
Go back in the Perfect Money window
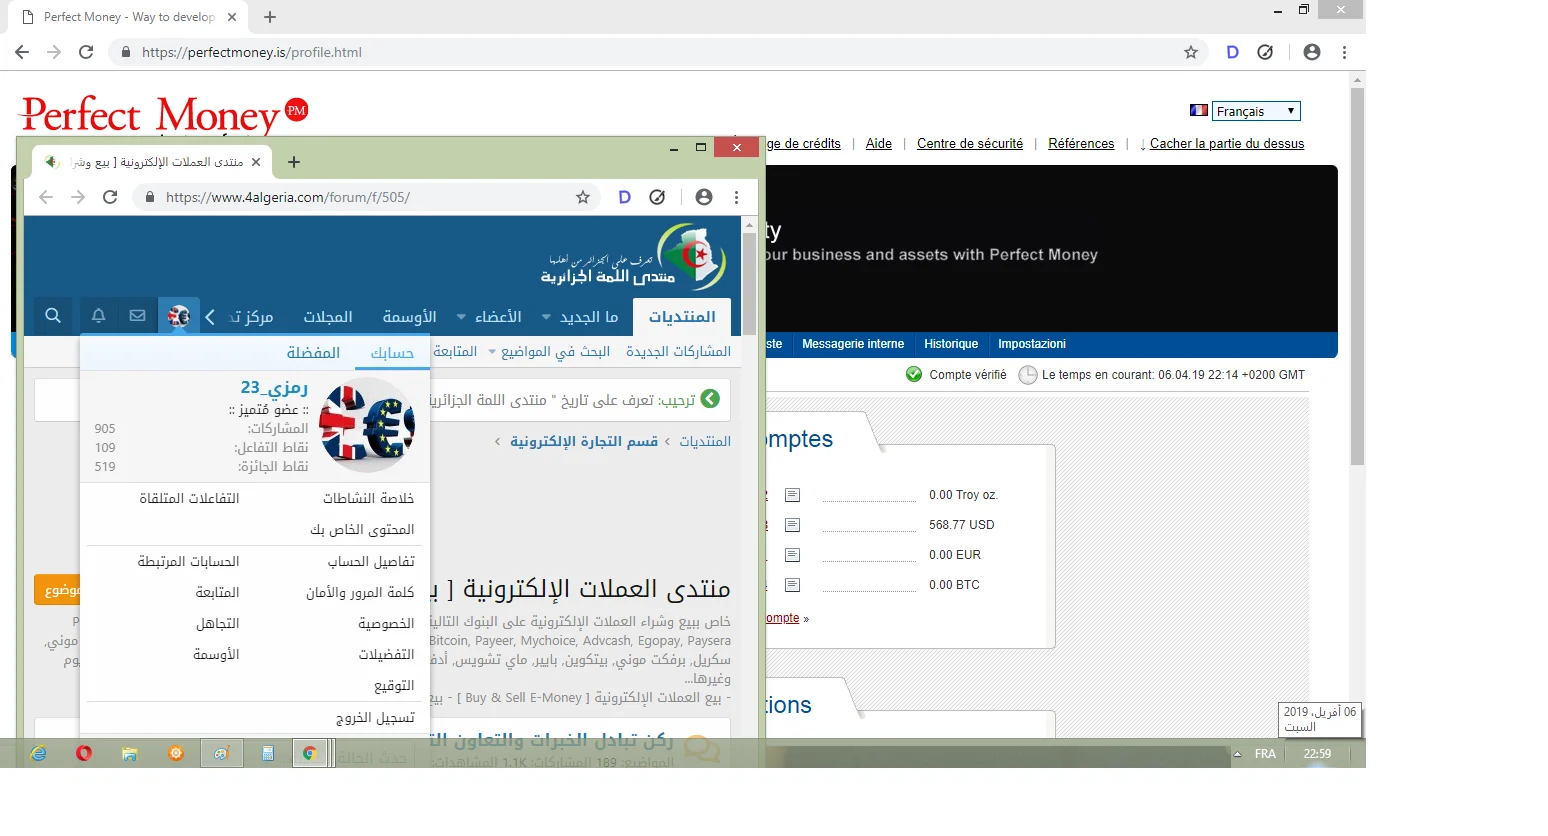tap(22, 52)
